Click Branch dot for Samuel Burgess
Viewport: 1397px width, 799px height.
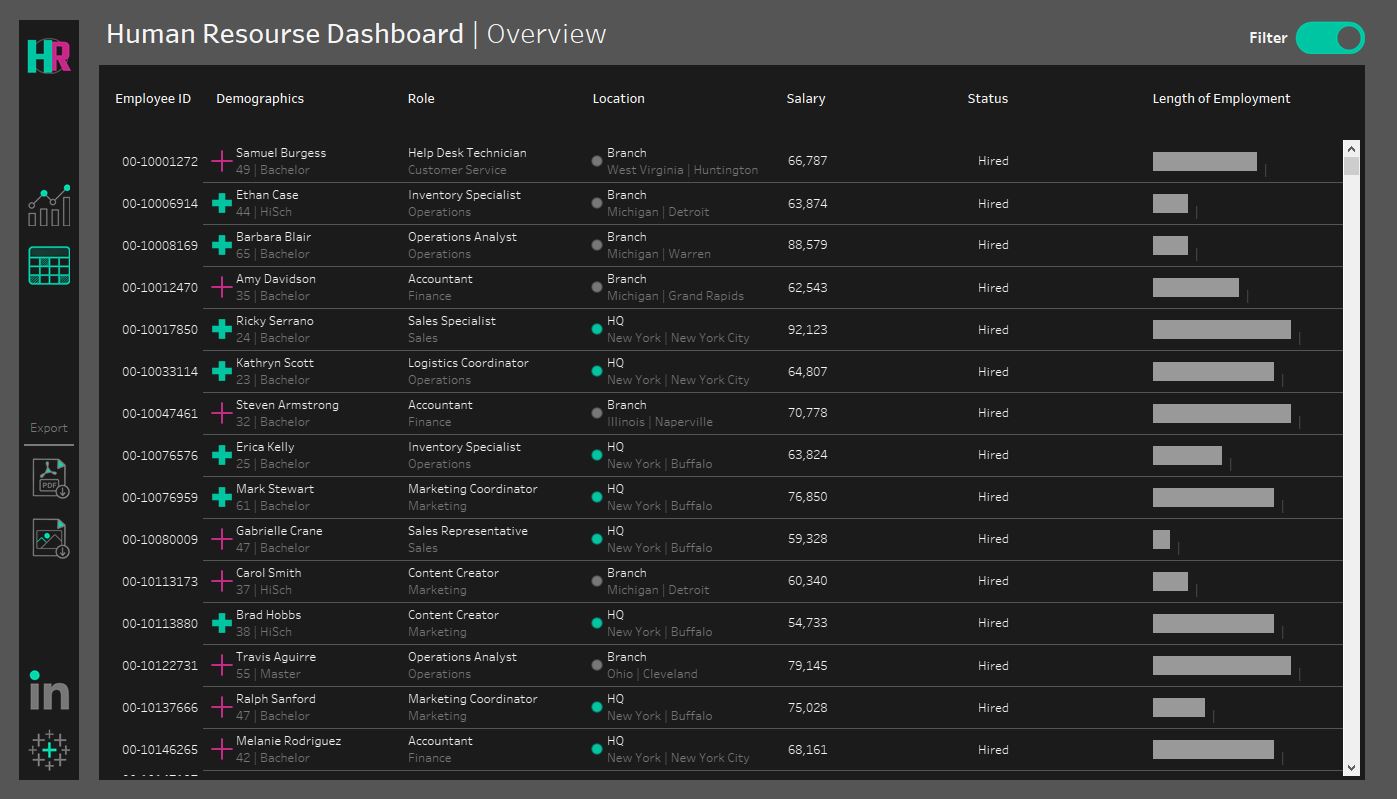click(x=597, y=161)
